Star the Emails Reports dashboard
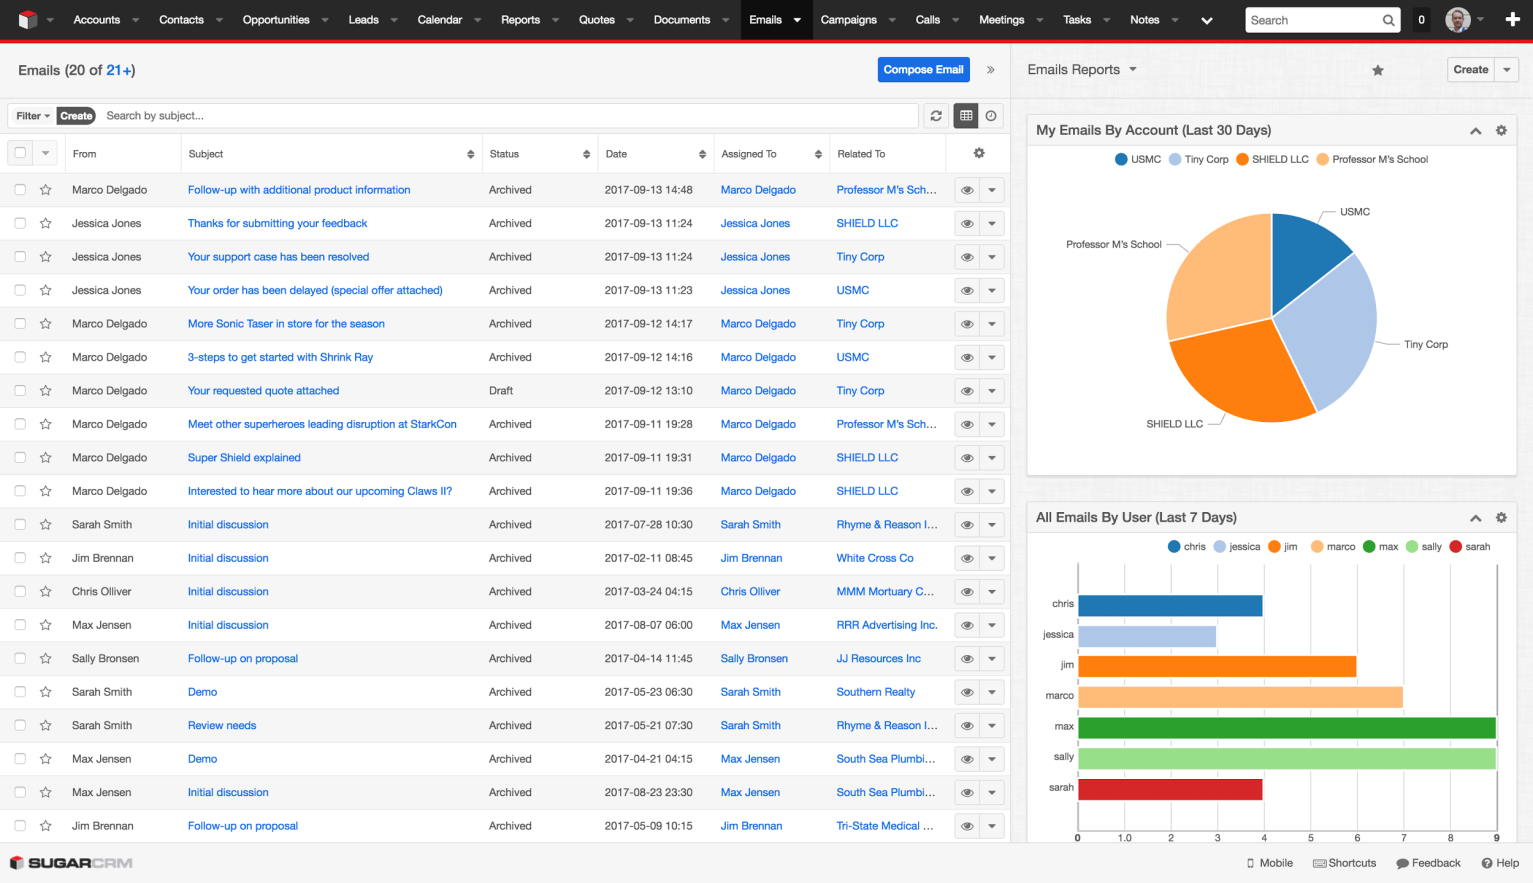 [1378, 70]
